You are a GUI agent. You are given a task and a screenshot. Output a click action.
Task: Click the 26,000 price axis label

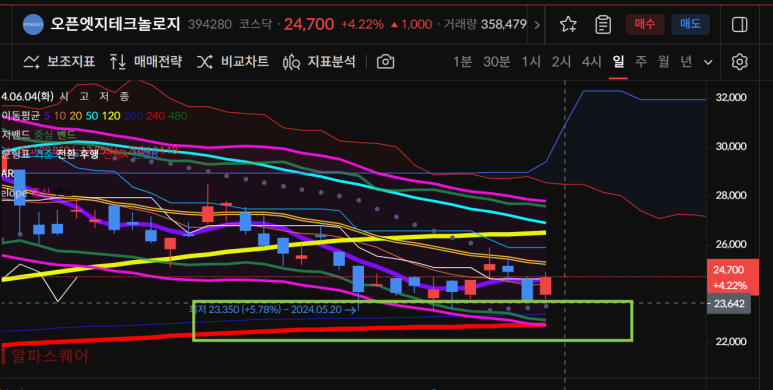[x=731, y=245]
